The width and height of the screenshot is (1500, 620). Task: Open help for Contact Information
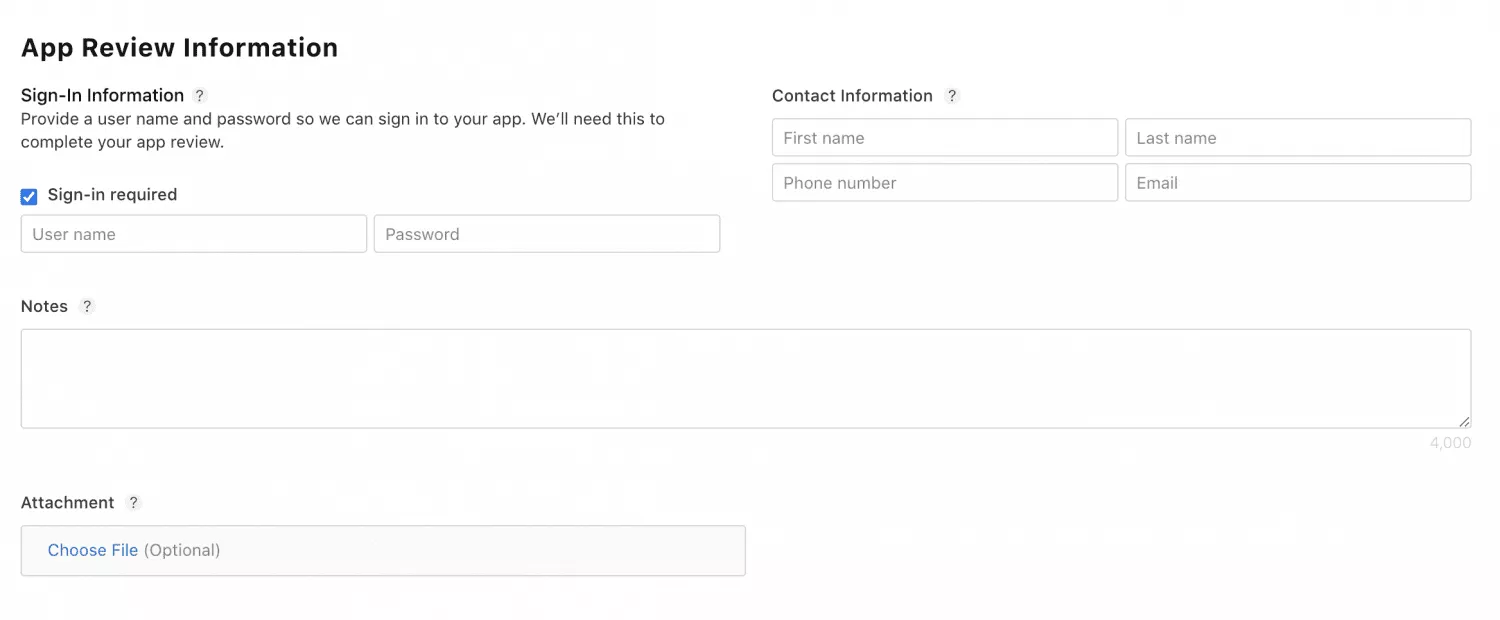pos(952,96)
